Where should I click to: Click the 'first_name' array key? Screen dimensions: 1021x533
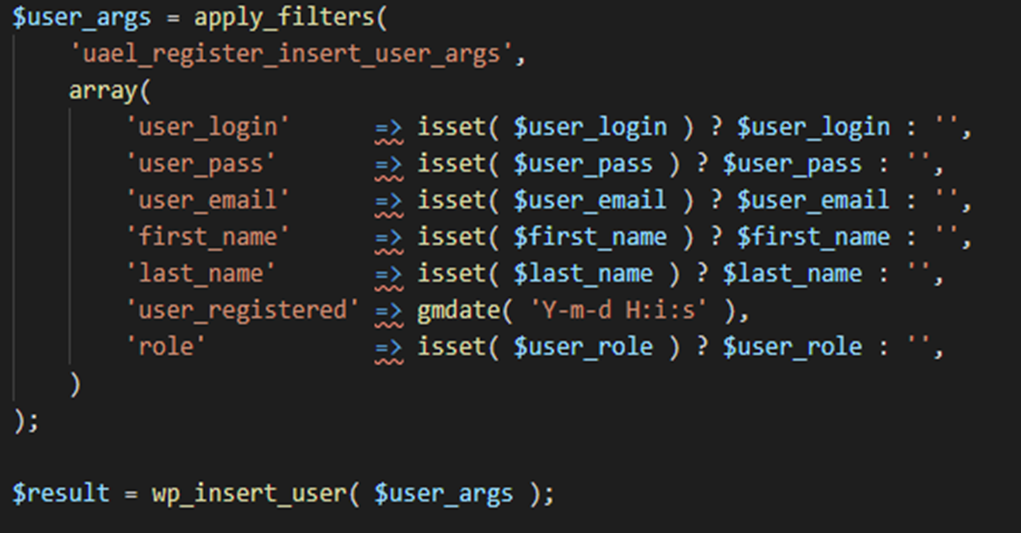click(x=208, y=237)
